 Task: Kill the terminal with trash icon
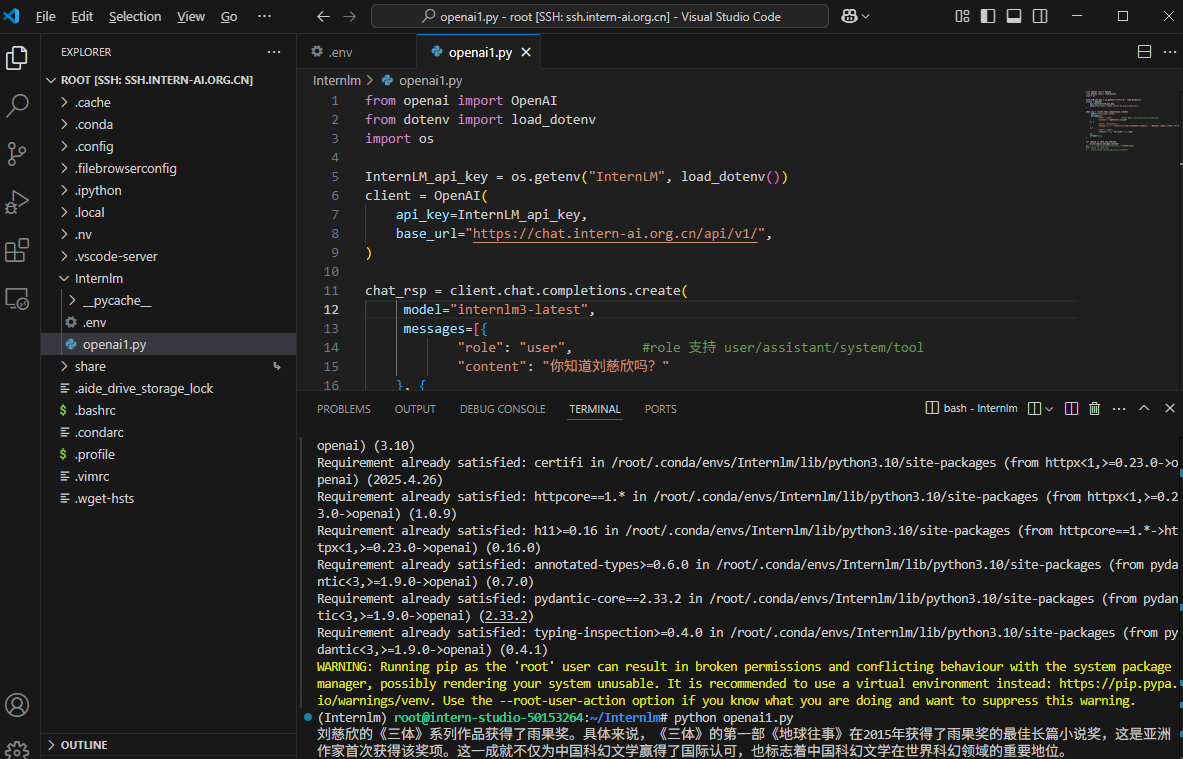click(1095, 408)
